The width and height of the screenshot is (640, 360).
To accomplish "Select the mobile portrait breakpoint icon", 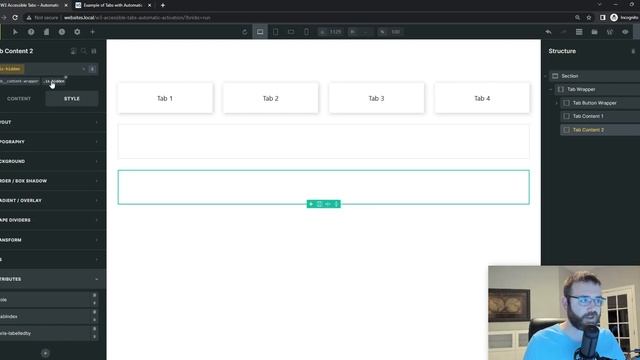I will tap(306, 32).
